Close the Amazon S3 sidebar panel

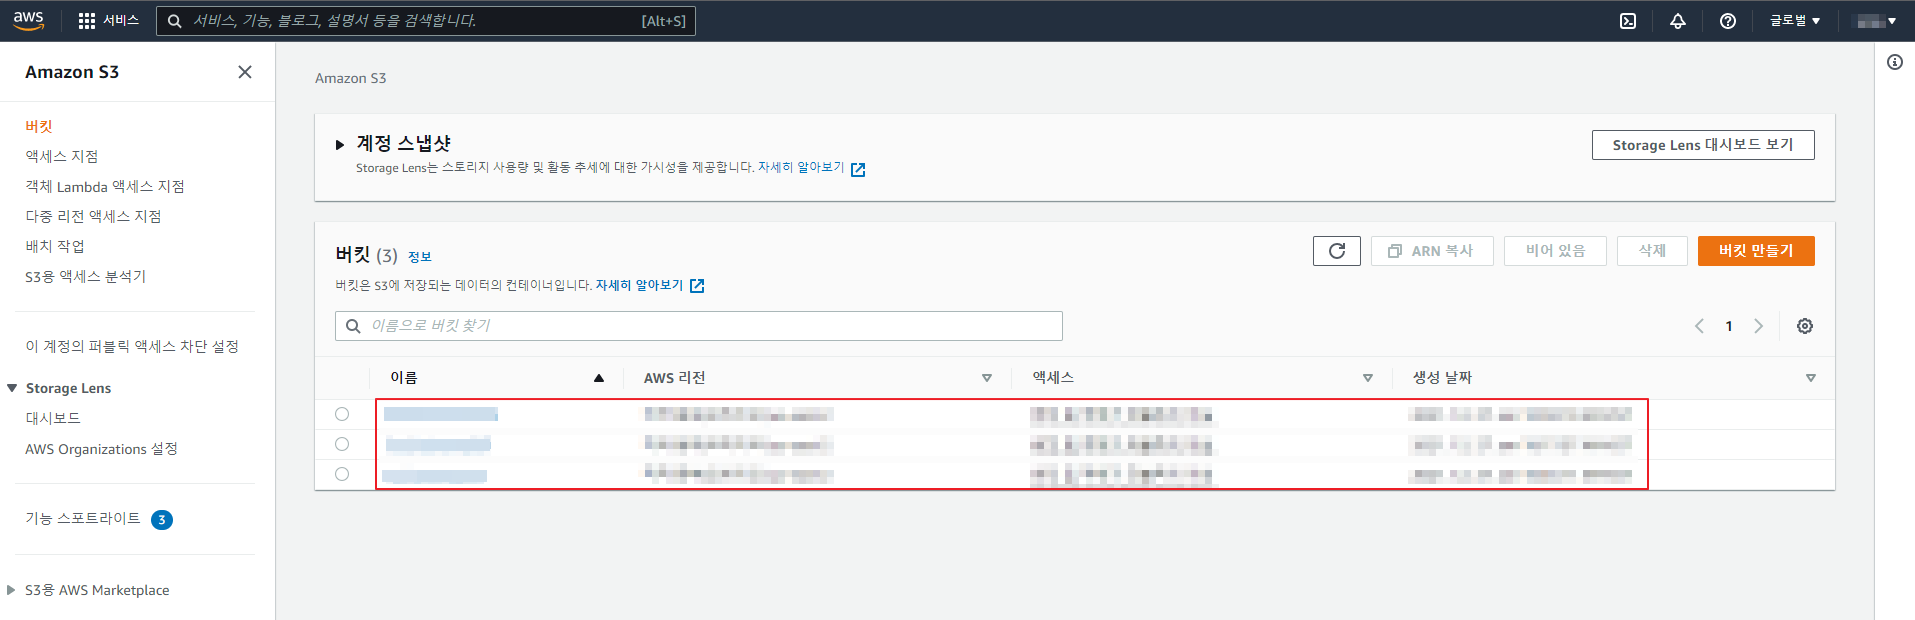point(245,72)
